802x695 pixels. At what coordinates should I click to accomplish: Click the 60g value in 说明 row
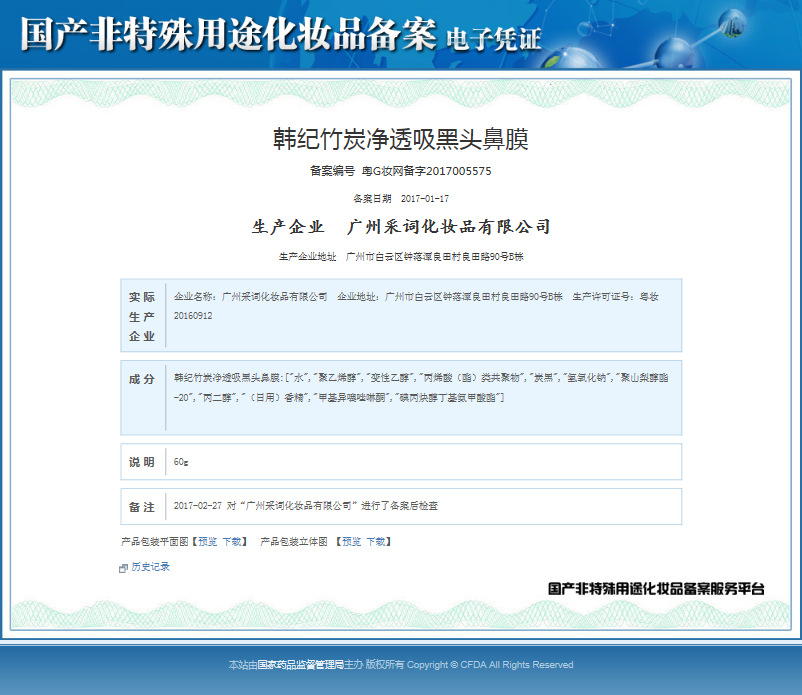(x=181, y=462)
